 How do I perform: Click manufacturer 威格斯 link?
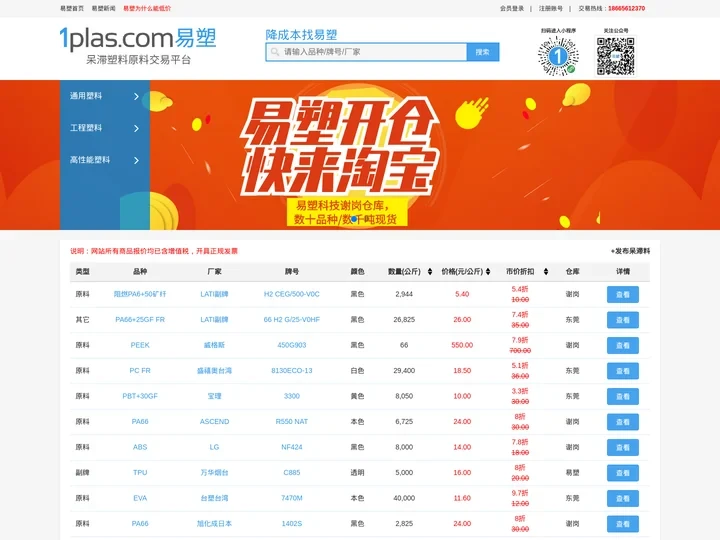click(x=214, y=345)
